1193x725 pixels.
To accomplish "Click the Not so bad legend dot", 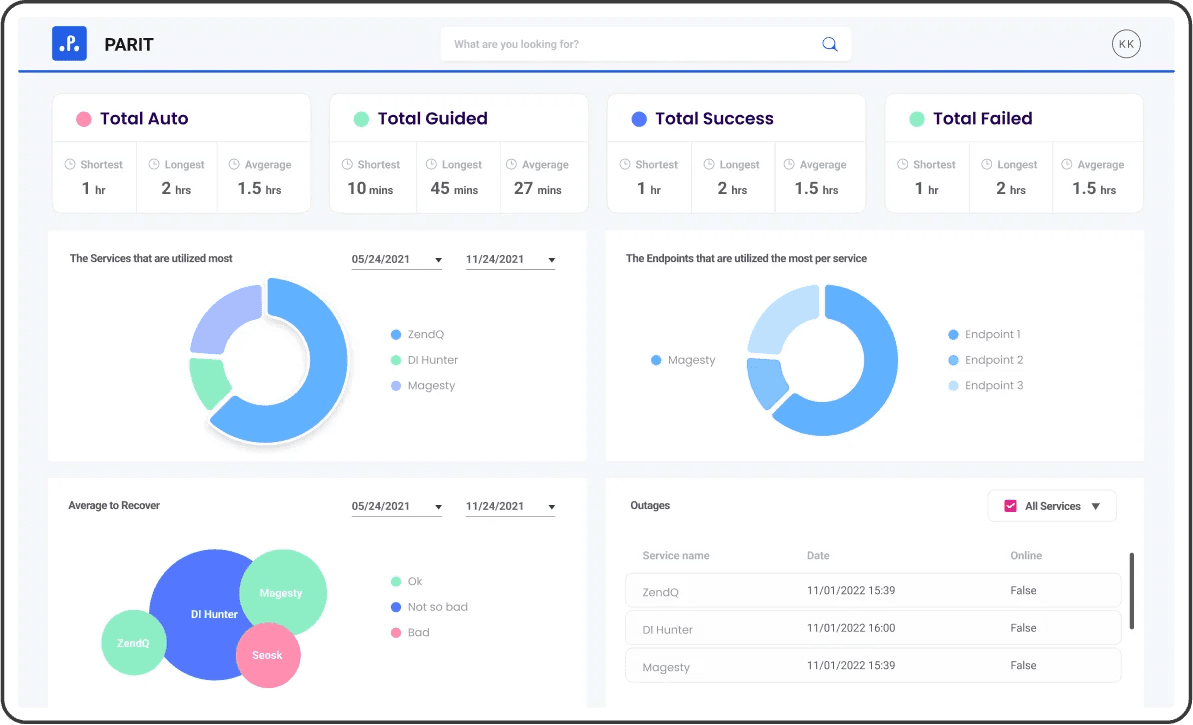I will [396, 607].
